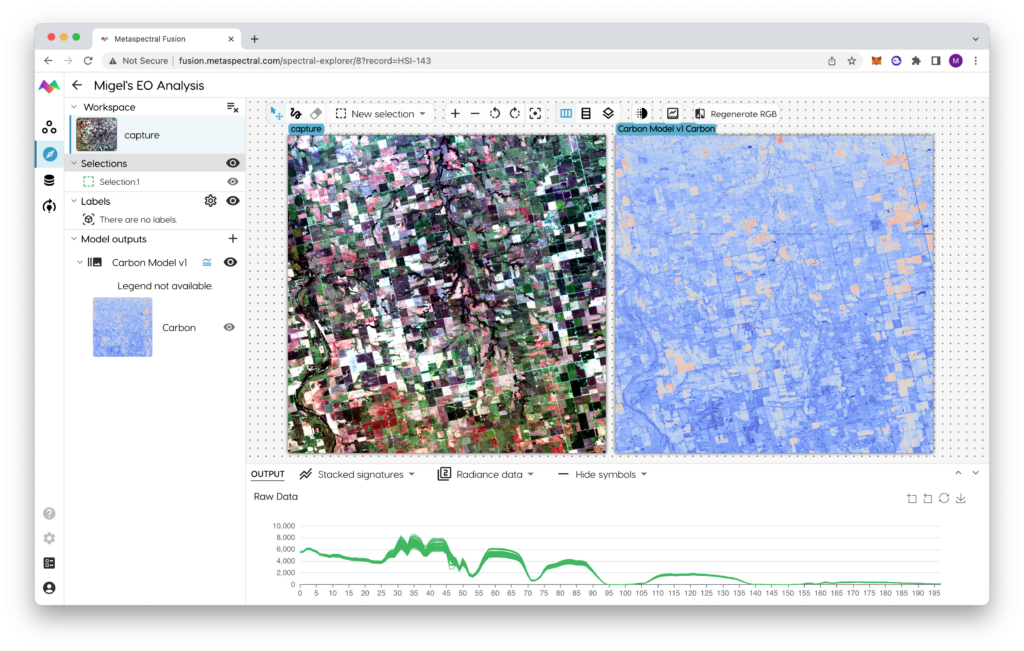
Task: Click the fit-to-view center icon
Action: pyautogui.click(x=535, y=114)
